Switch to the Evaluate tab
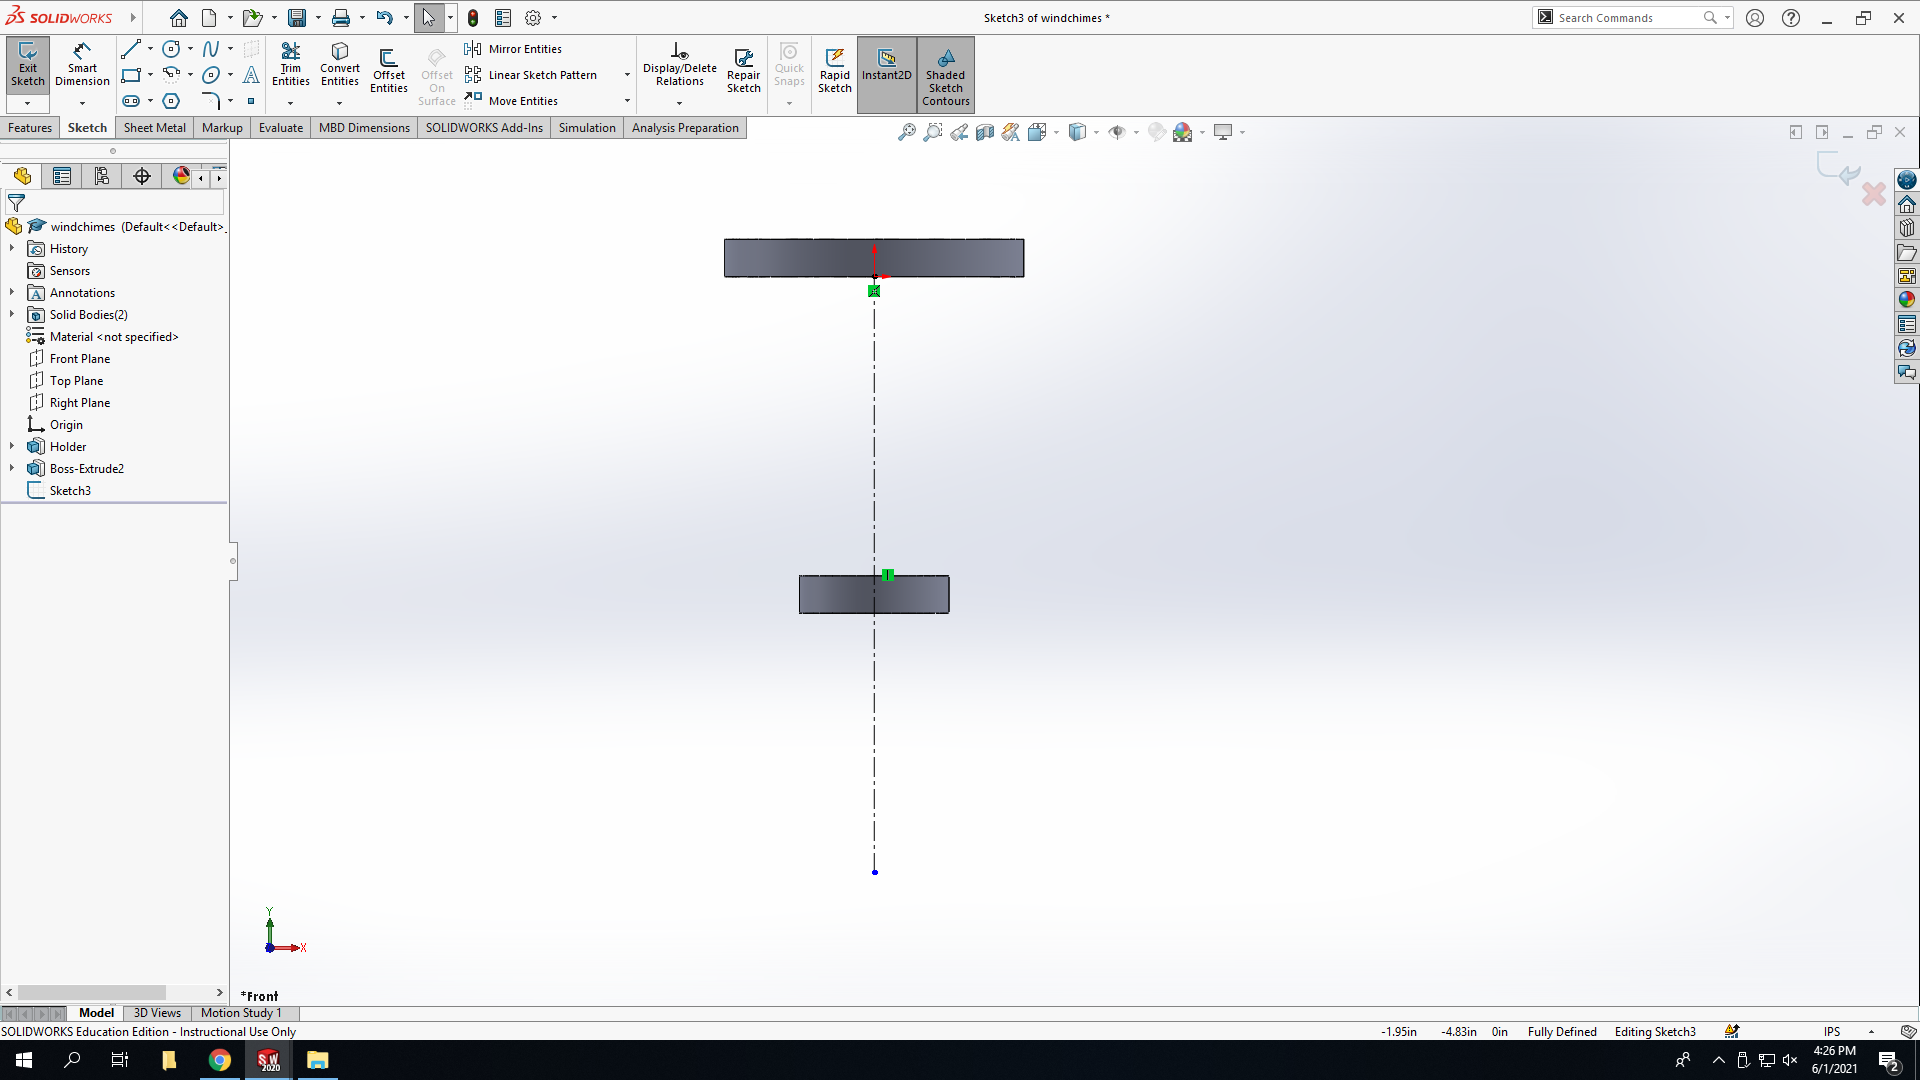The height and width of the screenshot is (1080, 1920). pos(281,128)
